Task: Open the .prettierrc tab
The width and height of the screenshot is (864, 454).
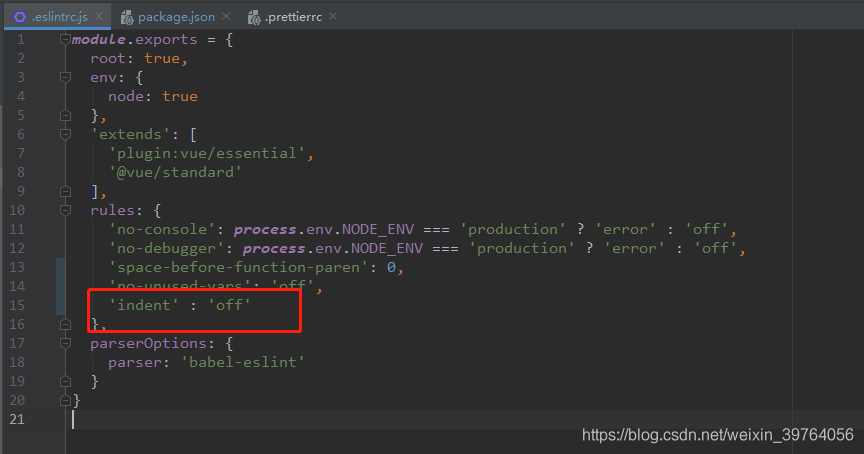Action: pos(294,17)
